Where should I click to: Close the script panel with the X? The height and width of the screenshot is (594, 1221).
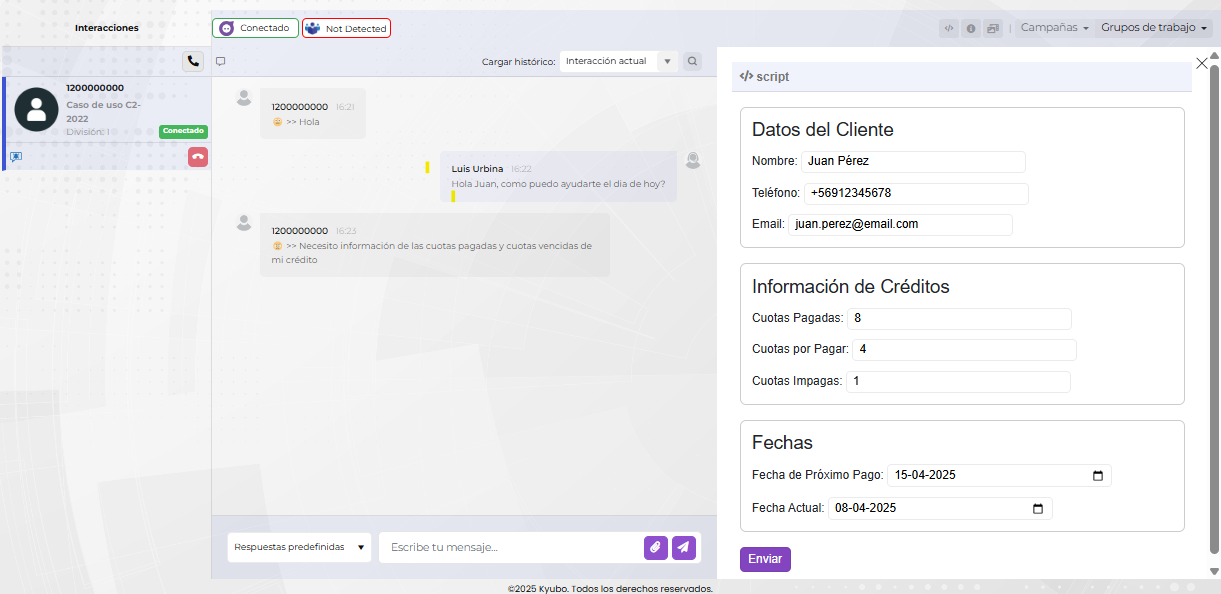[x=1202, y=63]
